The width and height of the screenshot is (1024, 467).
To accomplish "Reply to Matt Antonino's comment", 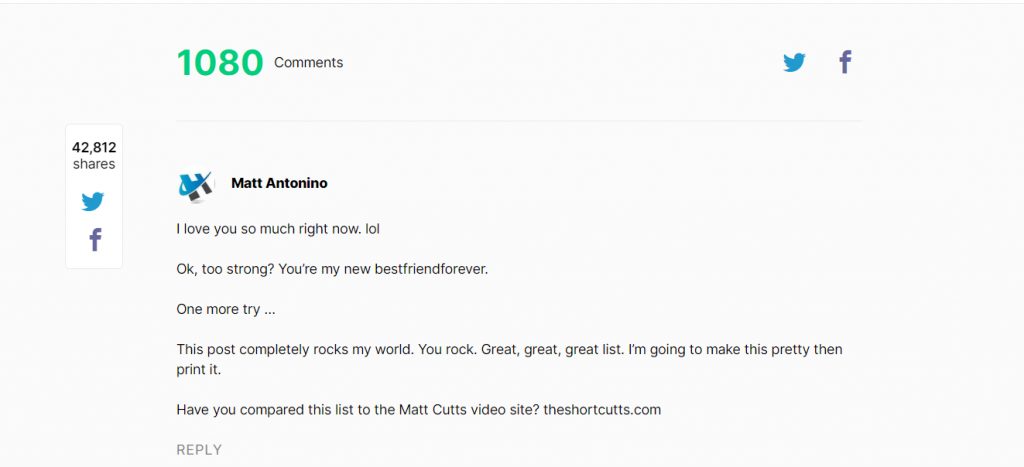I will 199,449.
